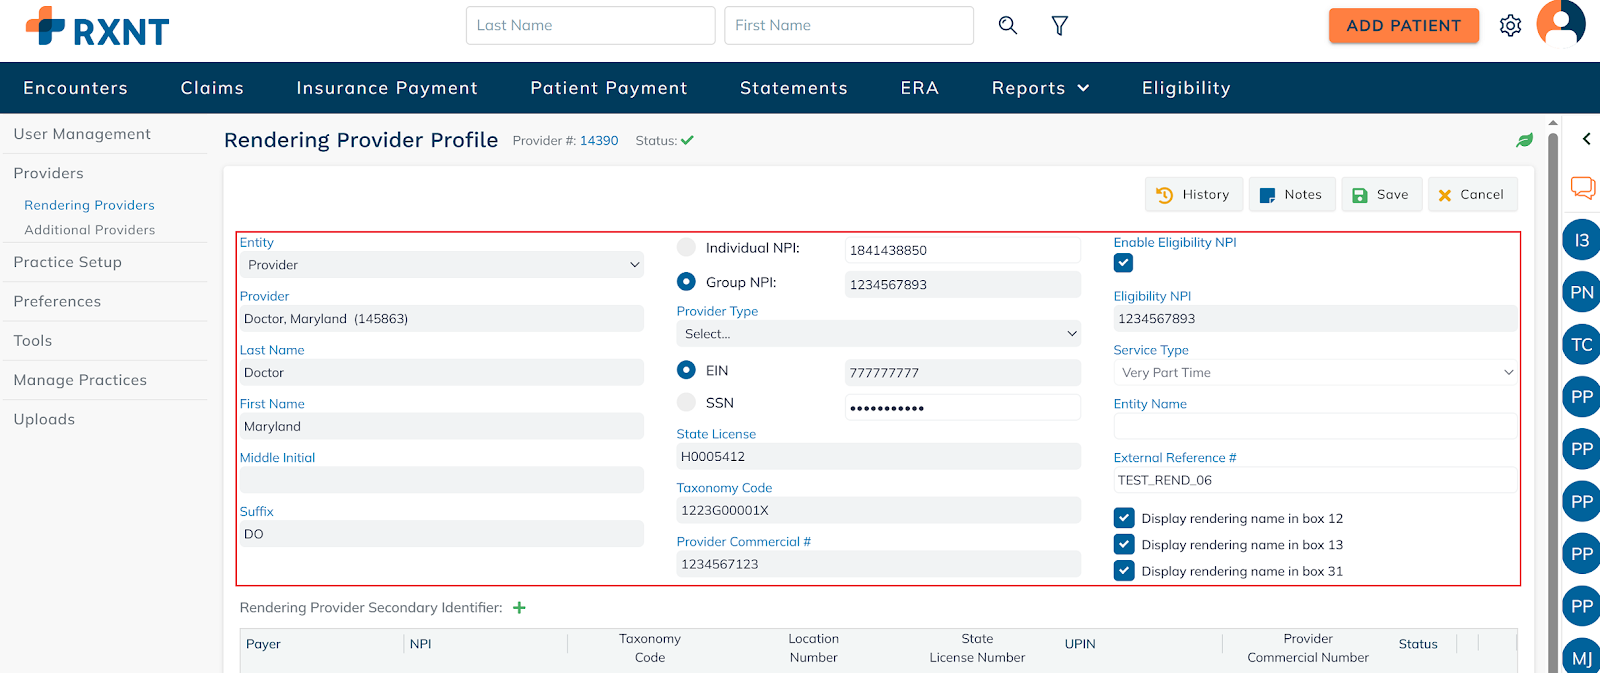Screen dimensions: 1600x673
Task: Uncheck Enable Eligibility NPI checkbox
Action: [x=1123, y=263]
